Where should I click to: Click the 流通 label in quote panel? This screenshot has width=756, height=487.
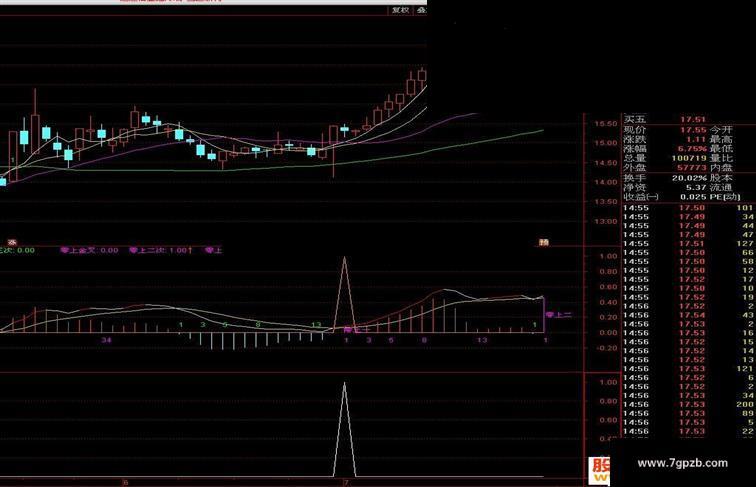(721, 188)
